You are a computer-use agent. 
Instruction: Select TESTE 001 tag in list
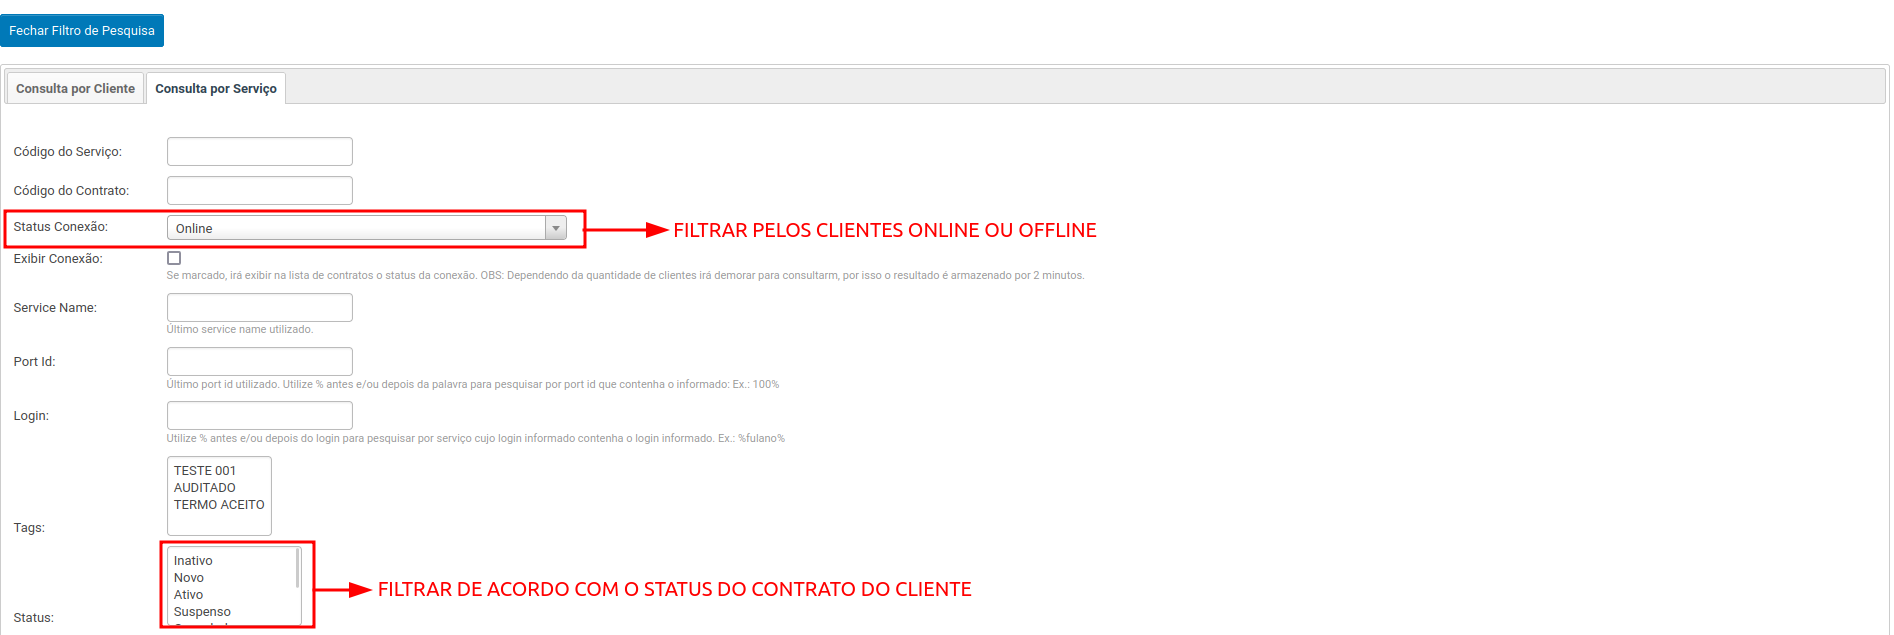click(x=205, y=471)
